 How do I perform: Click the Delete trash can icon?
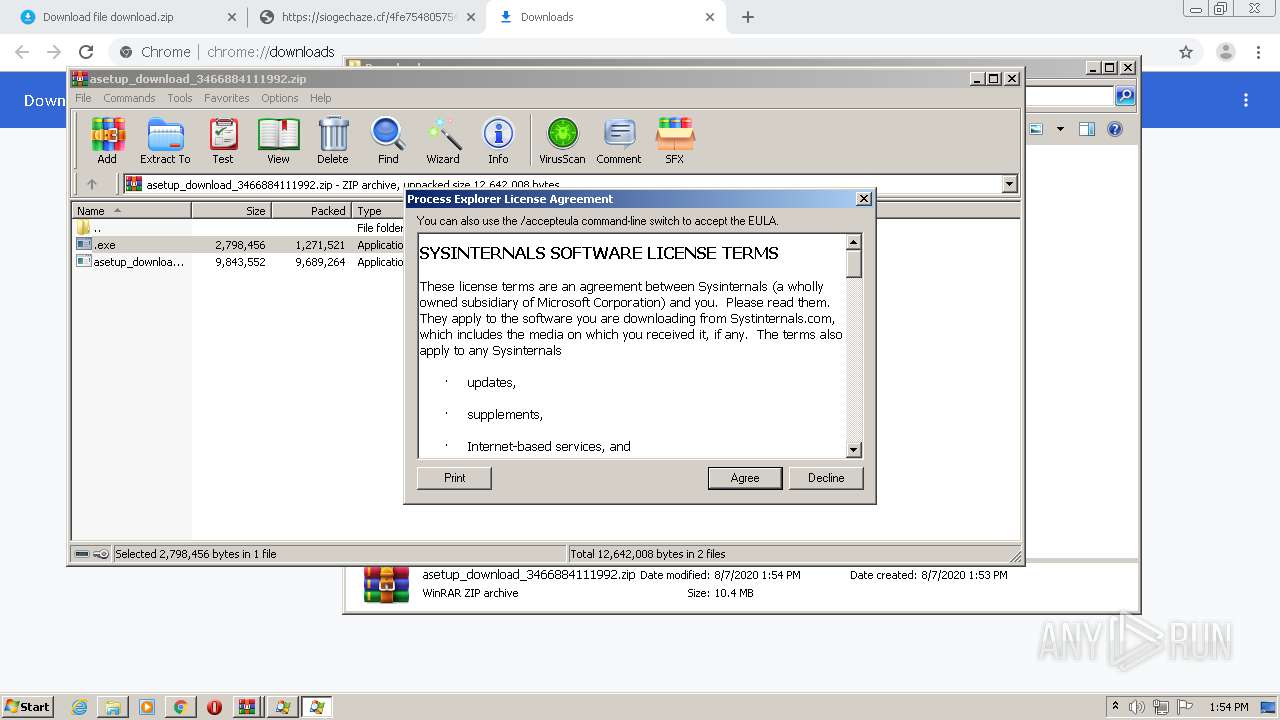coord(333,140)
